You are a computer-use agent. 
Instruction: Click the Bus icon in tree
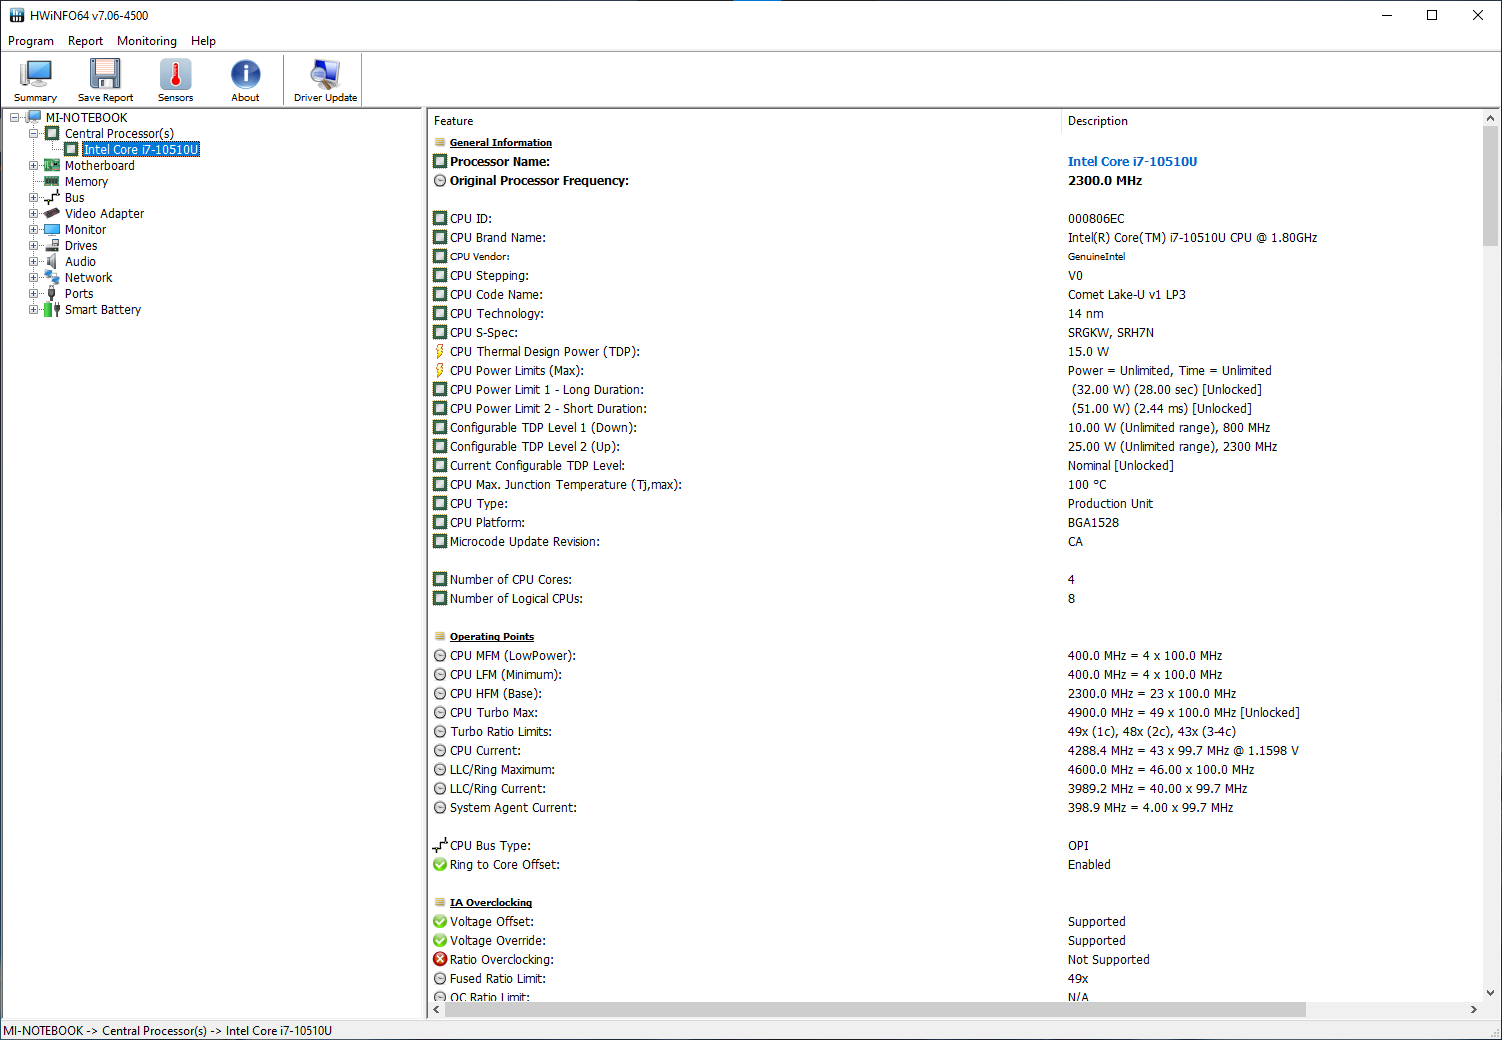(52, 197)
